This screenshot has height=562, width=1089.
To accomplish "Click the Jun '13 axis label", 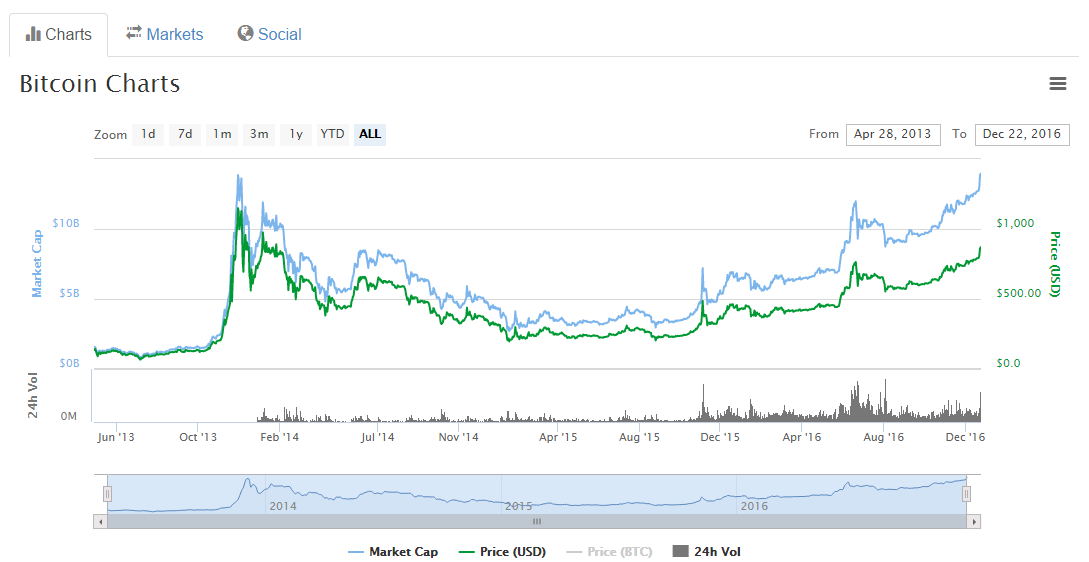I will [116, 437].
